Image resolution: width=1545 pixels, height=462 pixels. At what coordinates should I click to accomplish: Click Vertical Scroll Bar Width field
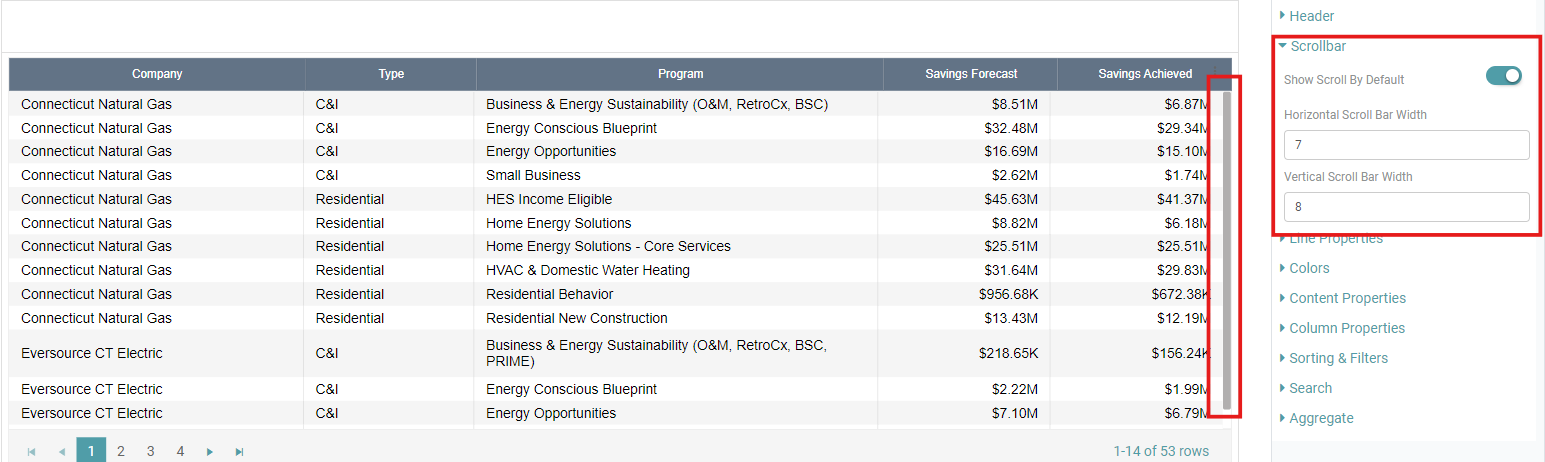click(1406, 207)
